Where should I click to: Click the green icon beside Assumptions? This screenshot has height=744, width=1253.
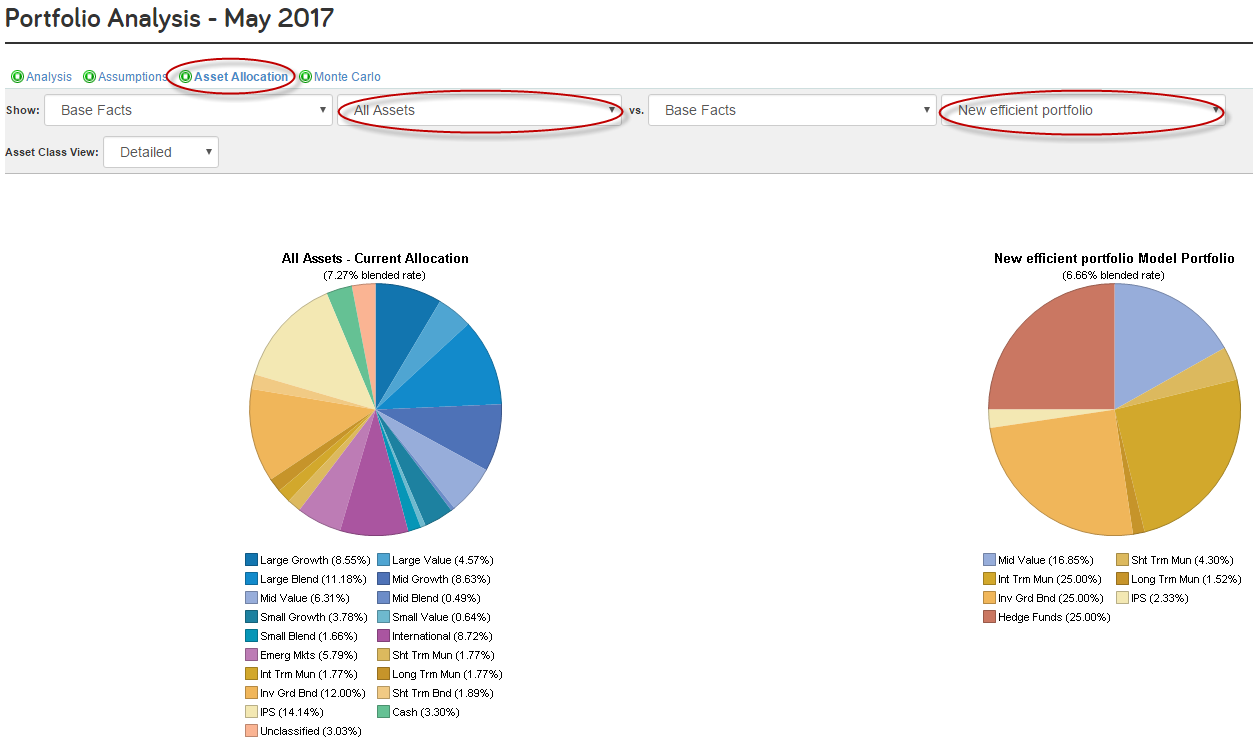click(89, 77)
